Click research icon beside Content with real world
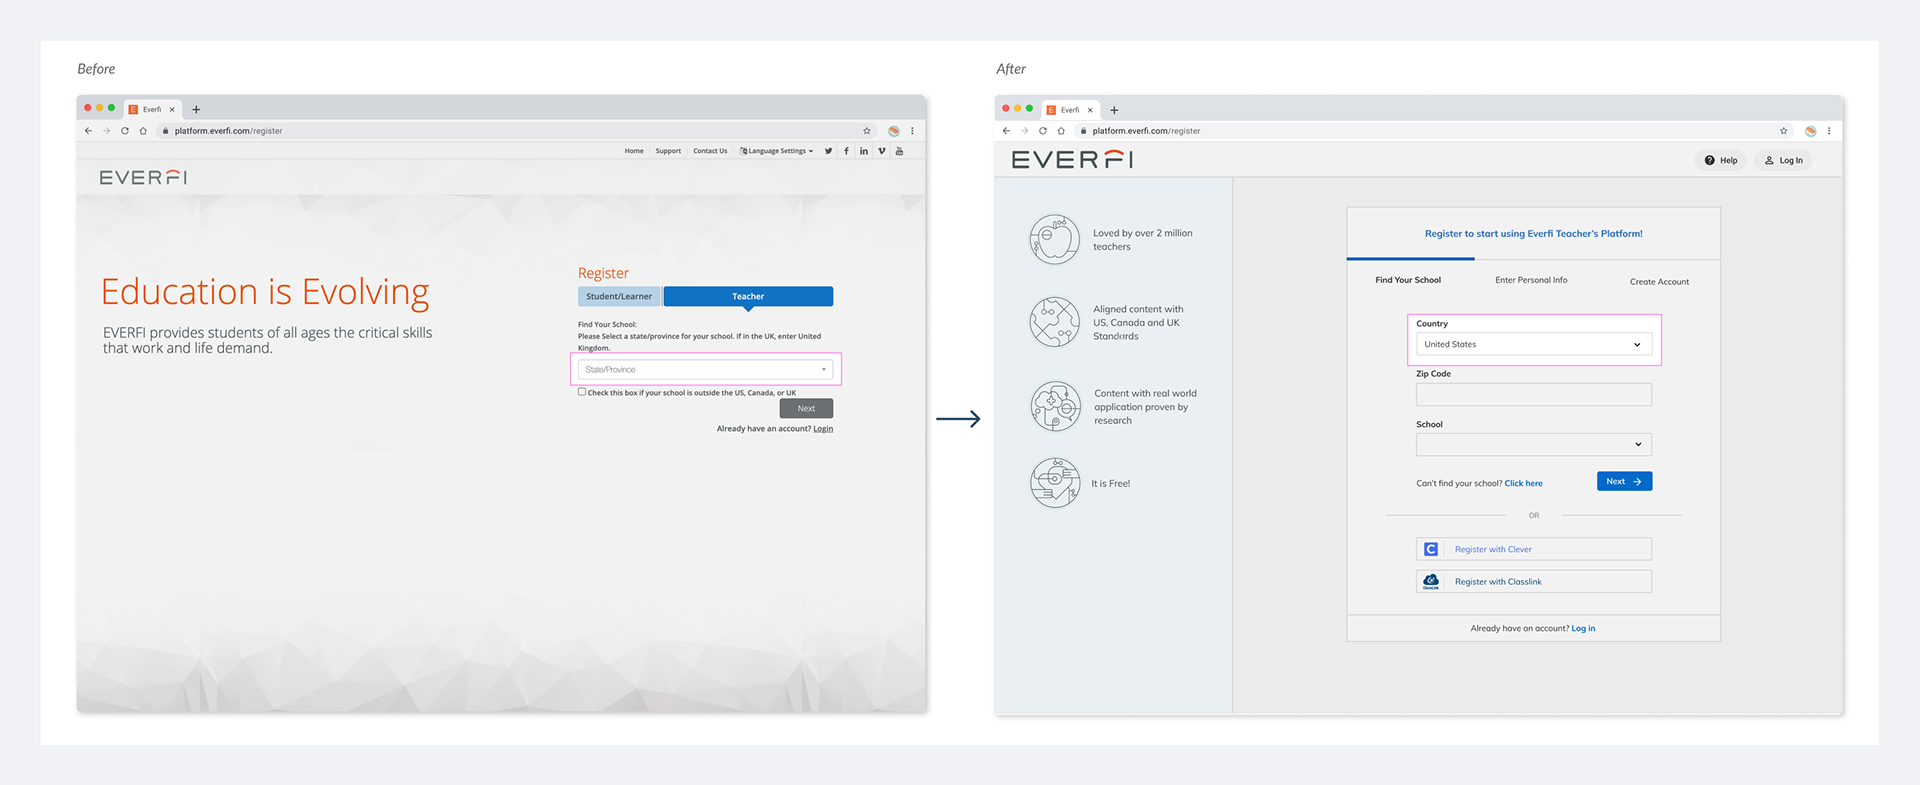 (1055, 406)
